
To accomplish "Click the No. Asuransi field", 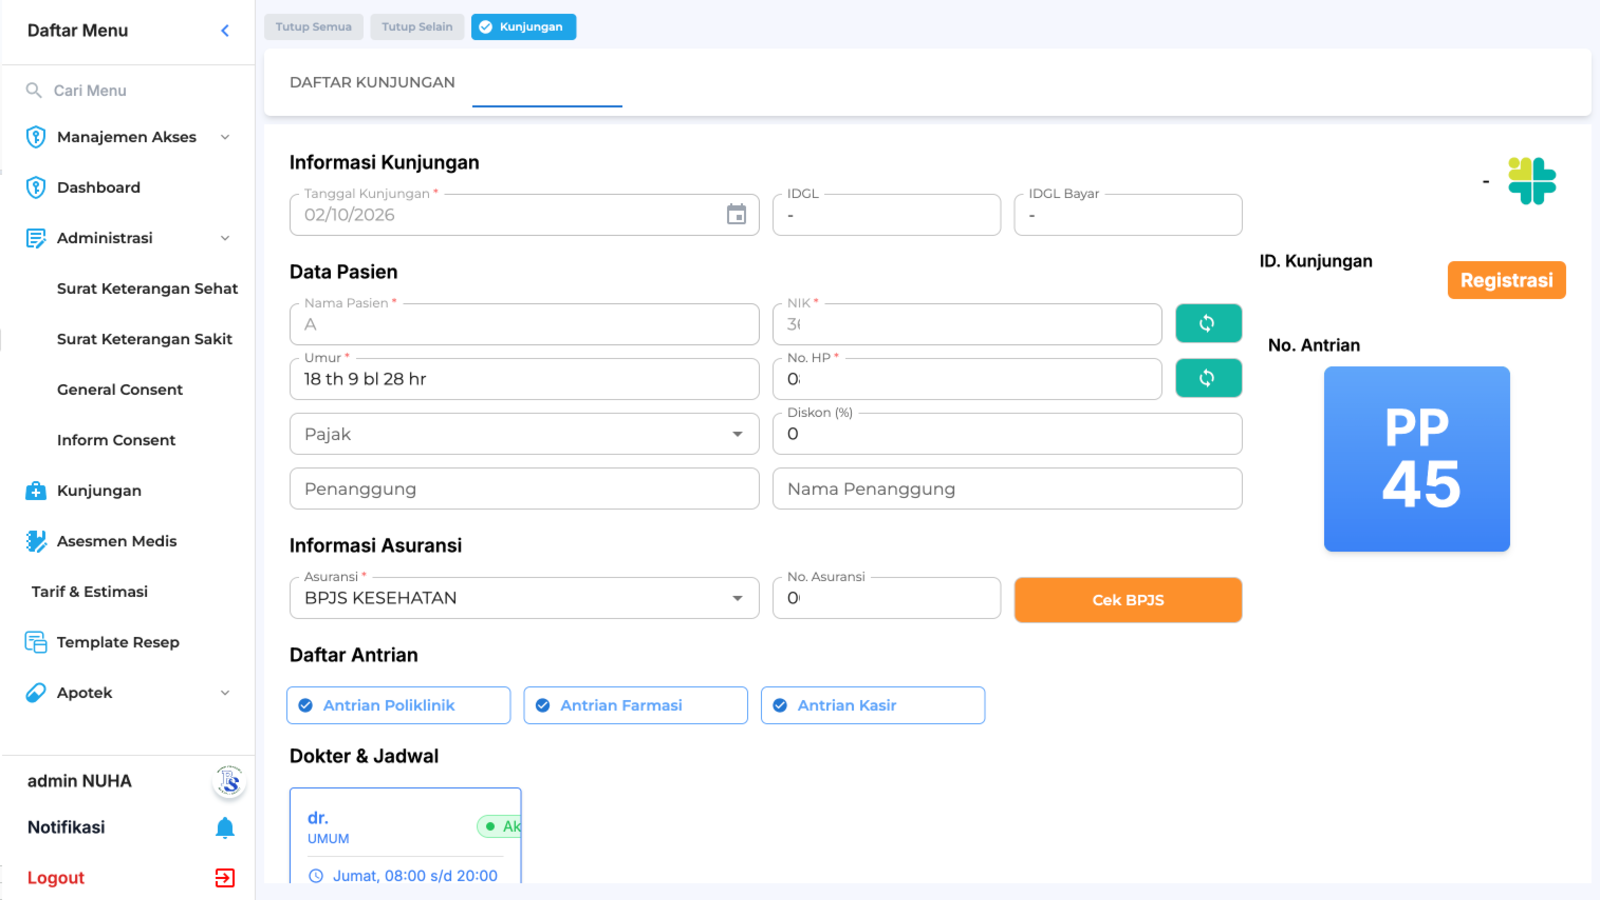I will pos(886,598).
